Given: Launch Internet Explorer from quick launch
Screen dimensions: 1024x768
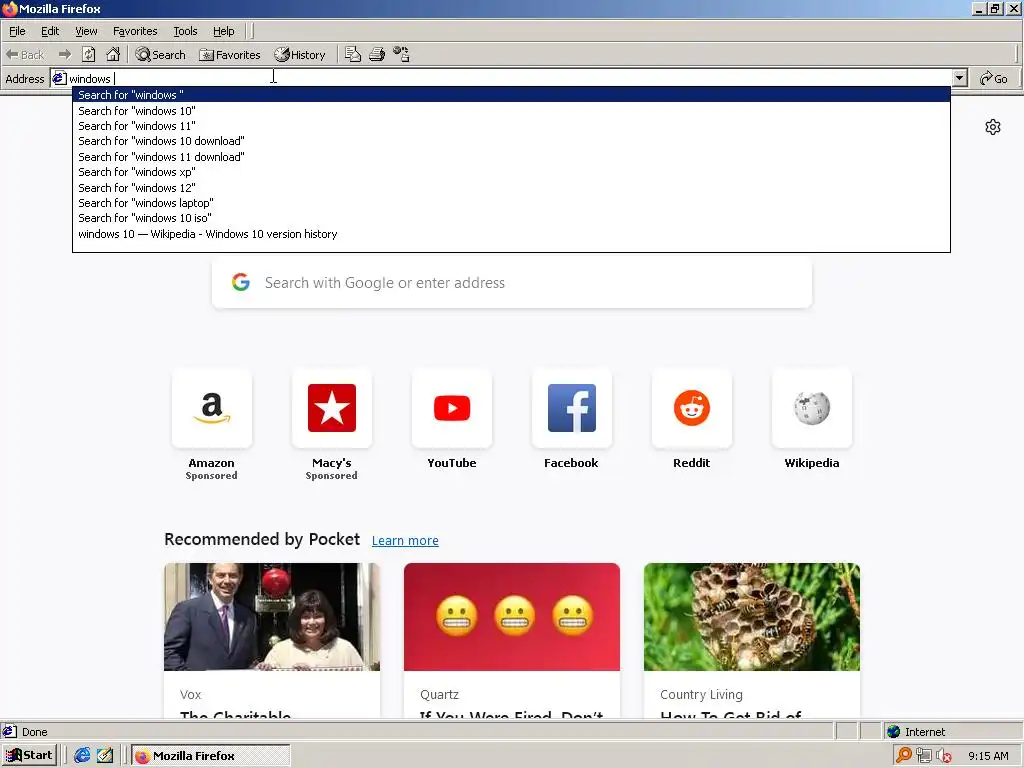Looking at the screenshot, I should (x=82, y=756).
